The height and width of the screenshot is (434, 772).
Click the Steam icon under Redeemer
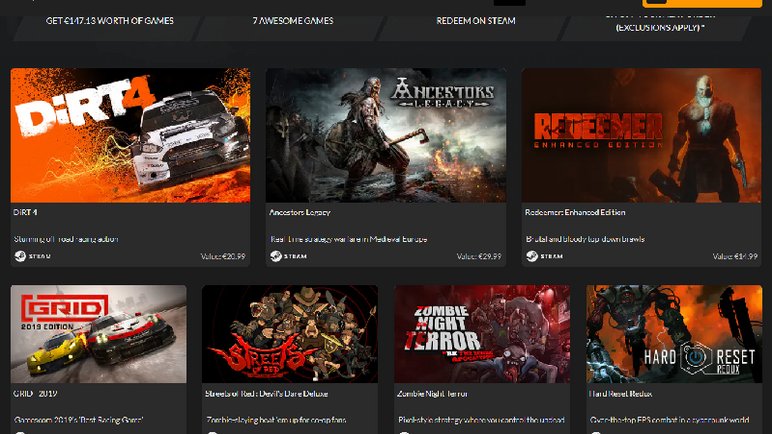tap(532, 256)
